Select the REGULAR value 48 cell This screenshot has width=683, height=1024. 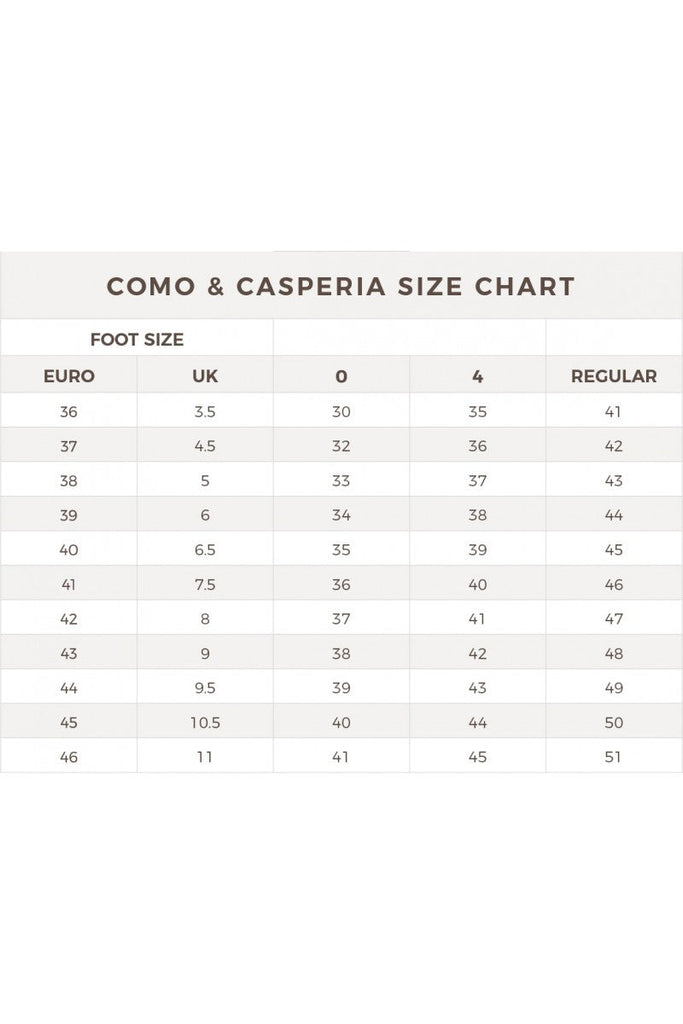(613, 653)
